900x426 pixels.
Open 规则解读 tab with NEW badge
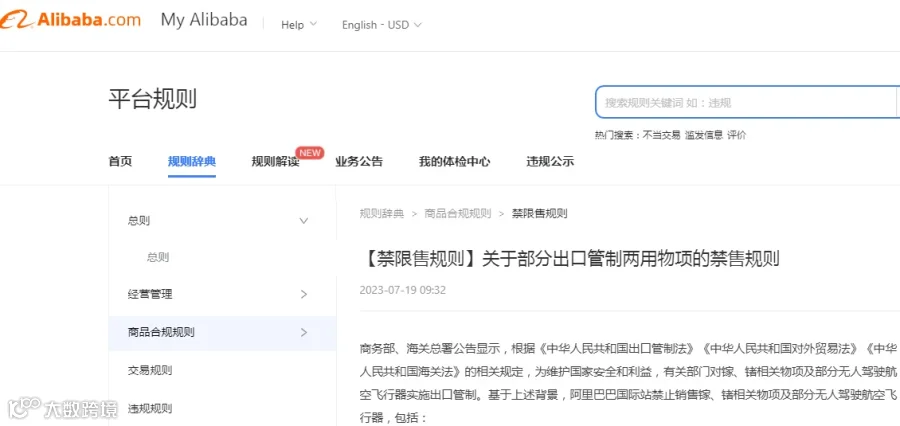(276, 161)
